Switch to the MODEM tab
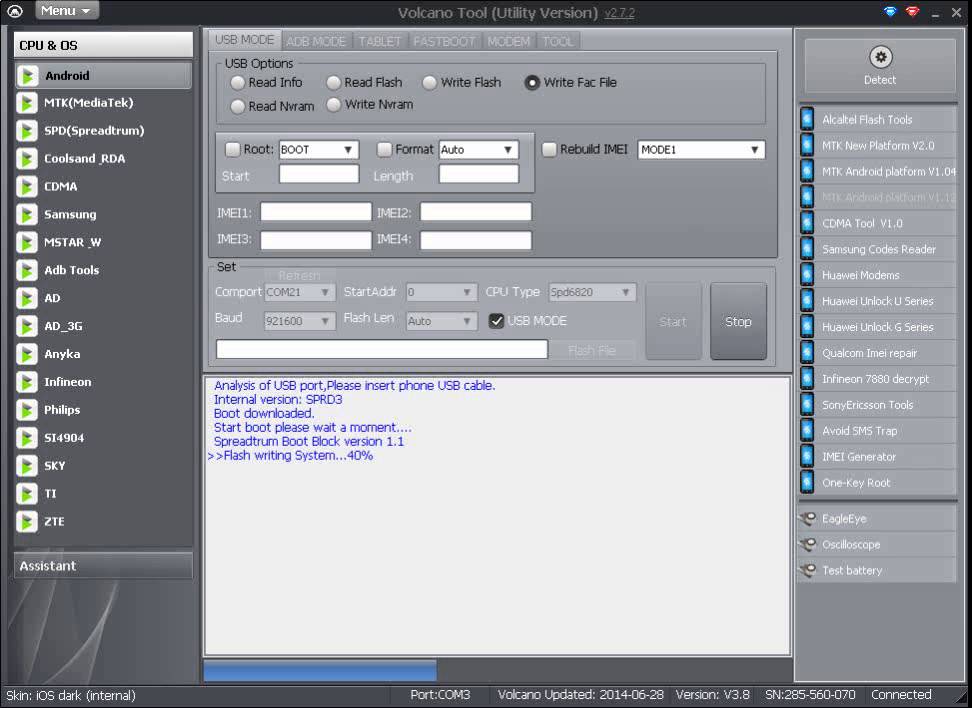The image size is (972, 708). coord(509,41)
